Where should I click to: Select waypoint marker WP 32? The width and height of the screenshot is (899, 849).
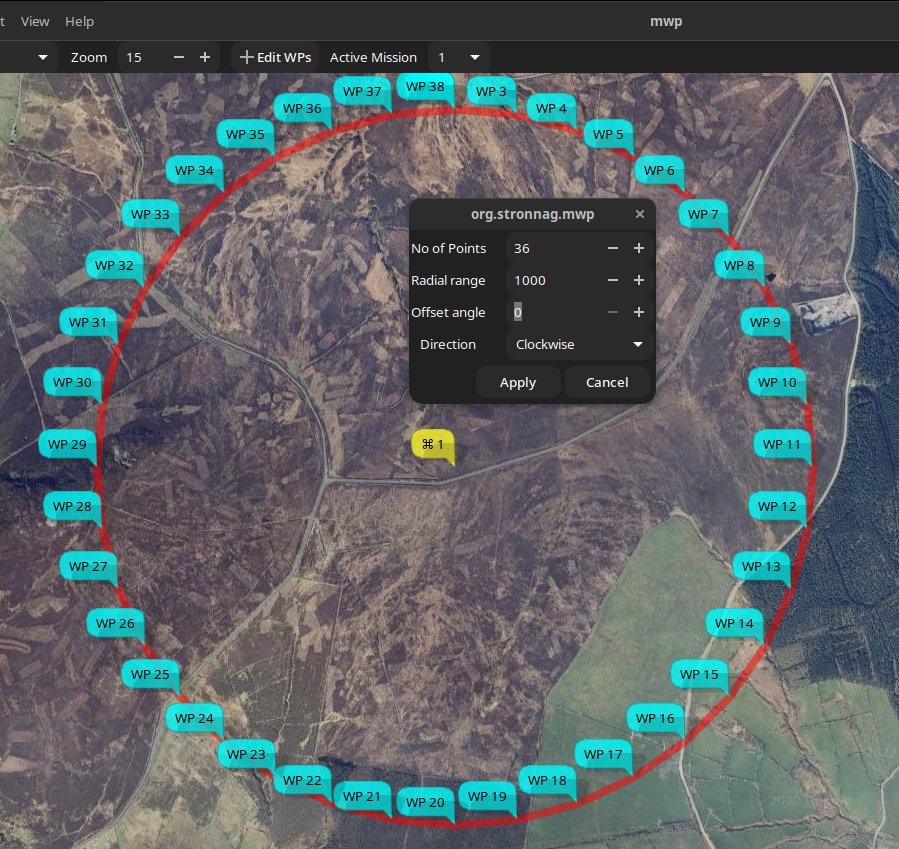pos(115,265)
